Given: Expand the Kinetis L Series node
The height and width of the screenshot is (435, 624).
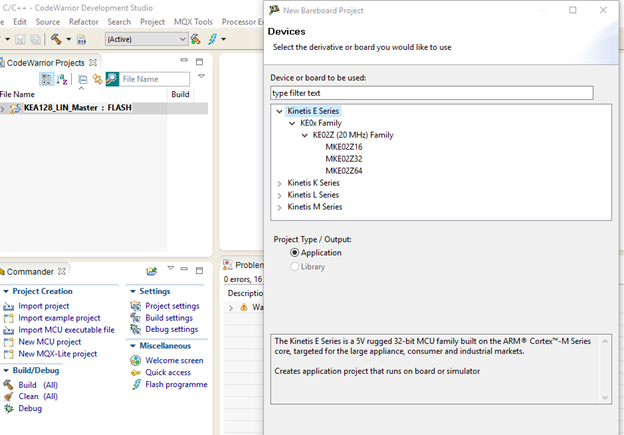Looking at the screenshot, I should pyautogui.click(x=279, y=195).
